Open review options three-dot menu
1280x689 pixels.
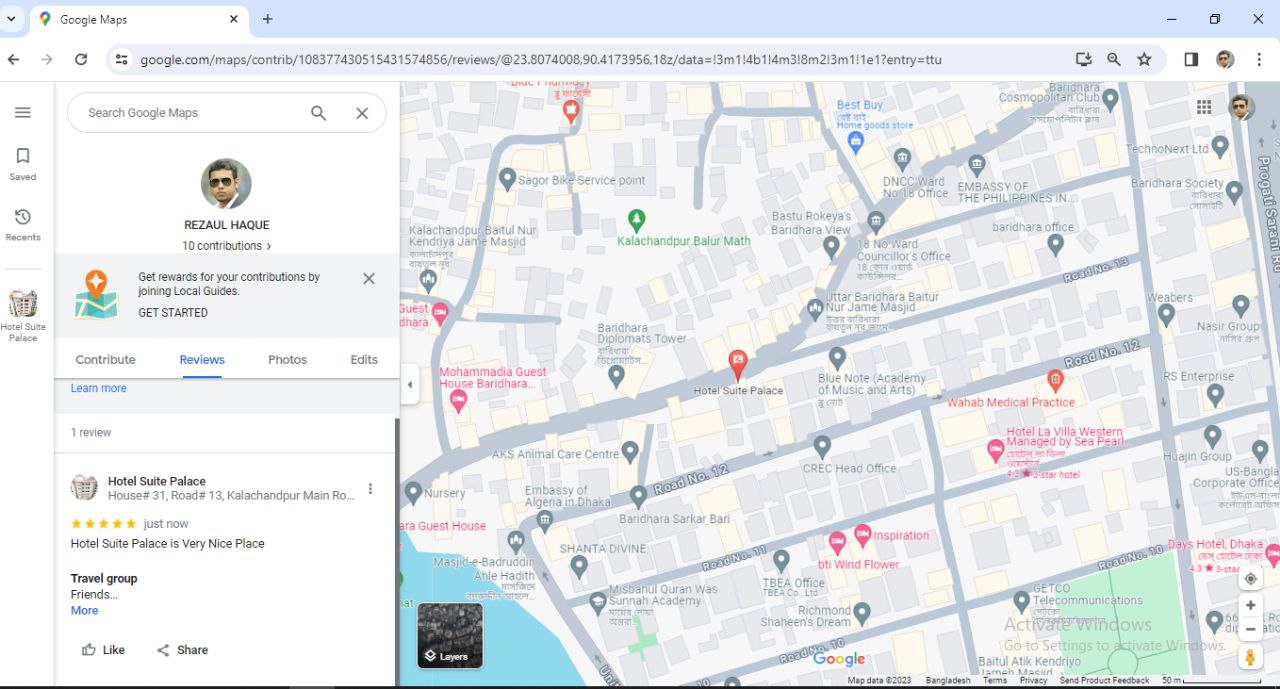pyautogui.click(x=370, y=489)
